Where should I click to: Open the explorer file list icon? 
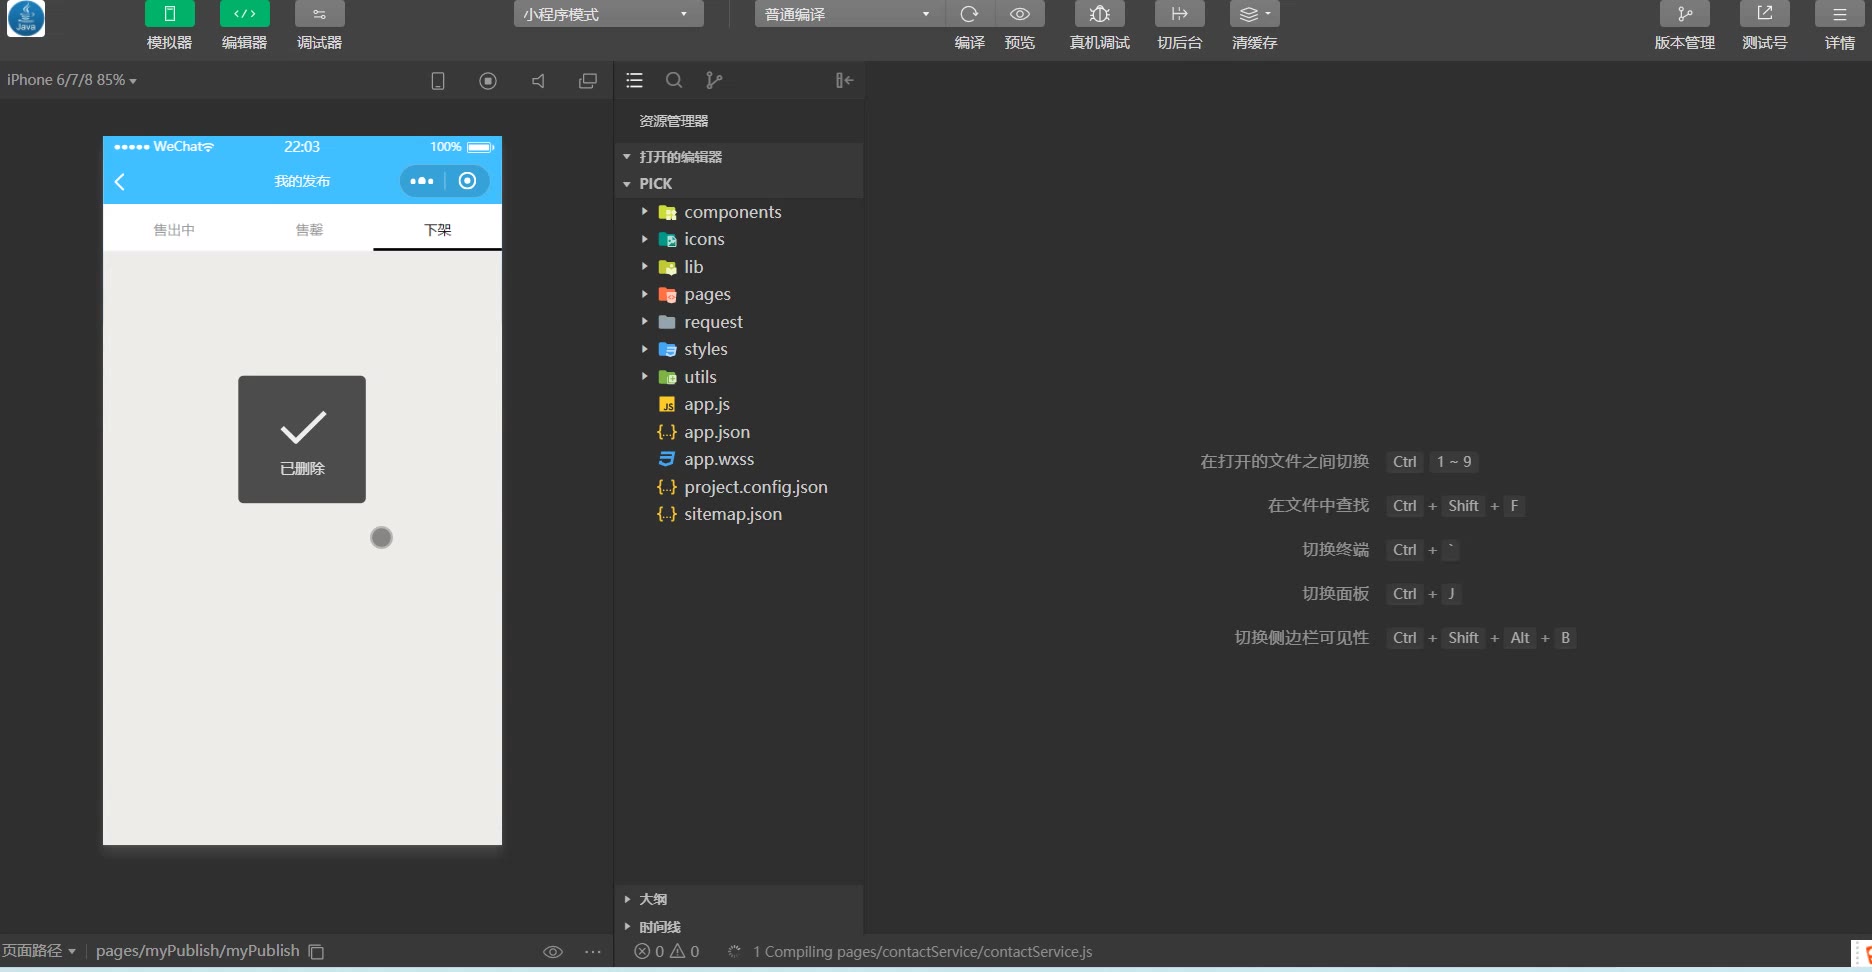[634, 81]
